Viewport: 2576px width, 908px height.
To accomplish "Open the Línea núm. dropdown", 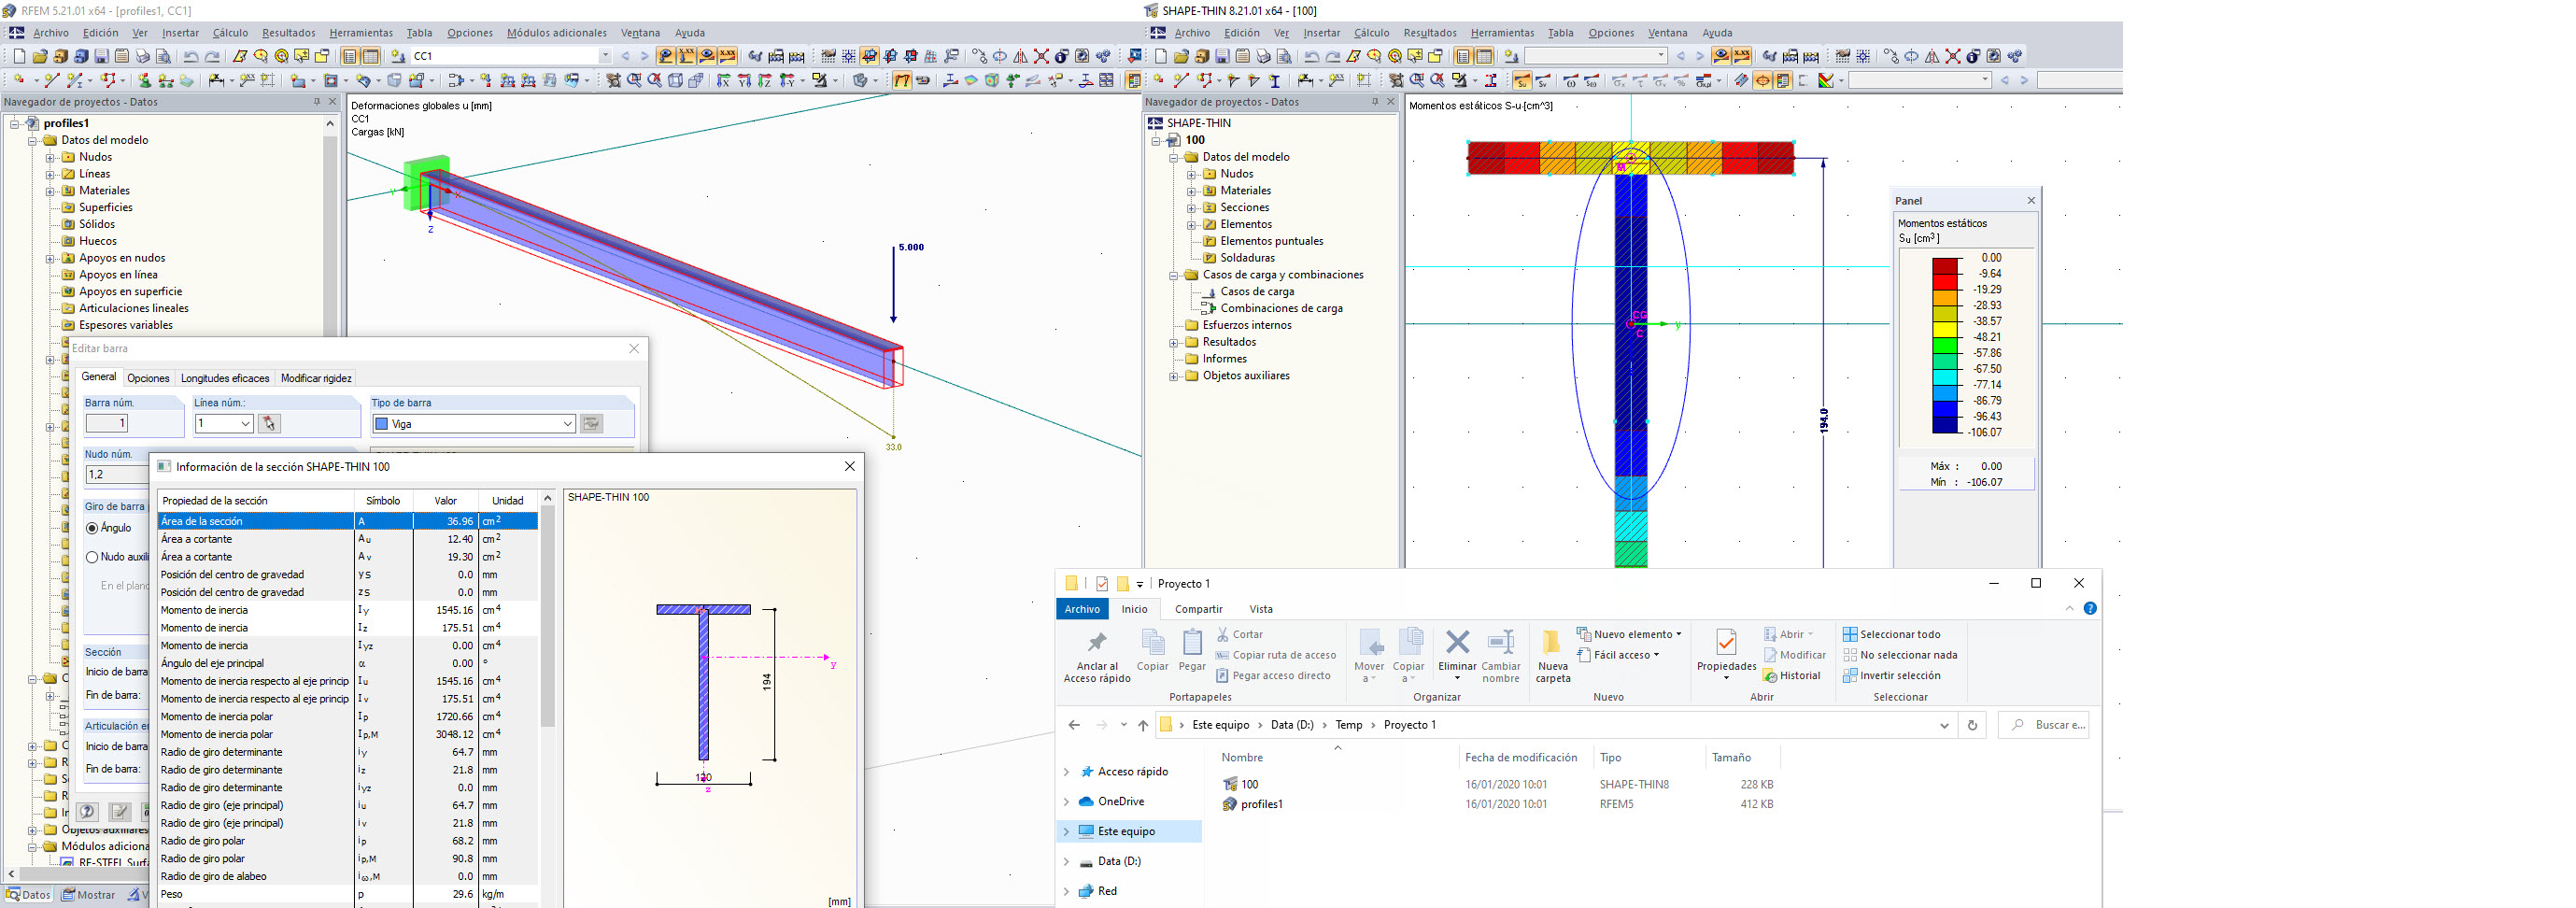I will click(245, 424).
